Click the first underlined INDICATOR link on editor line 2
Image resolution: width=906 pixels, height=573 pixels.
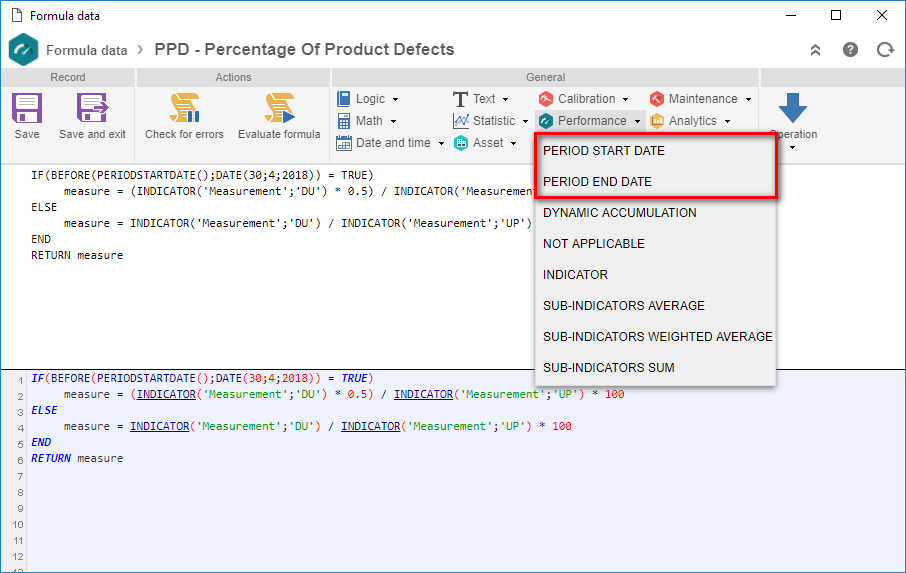pos(166,395)
